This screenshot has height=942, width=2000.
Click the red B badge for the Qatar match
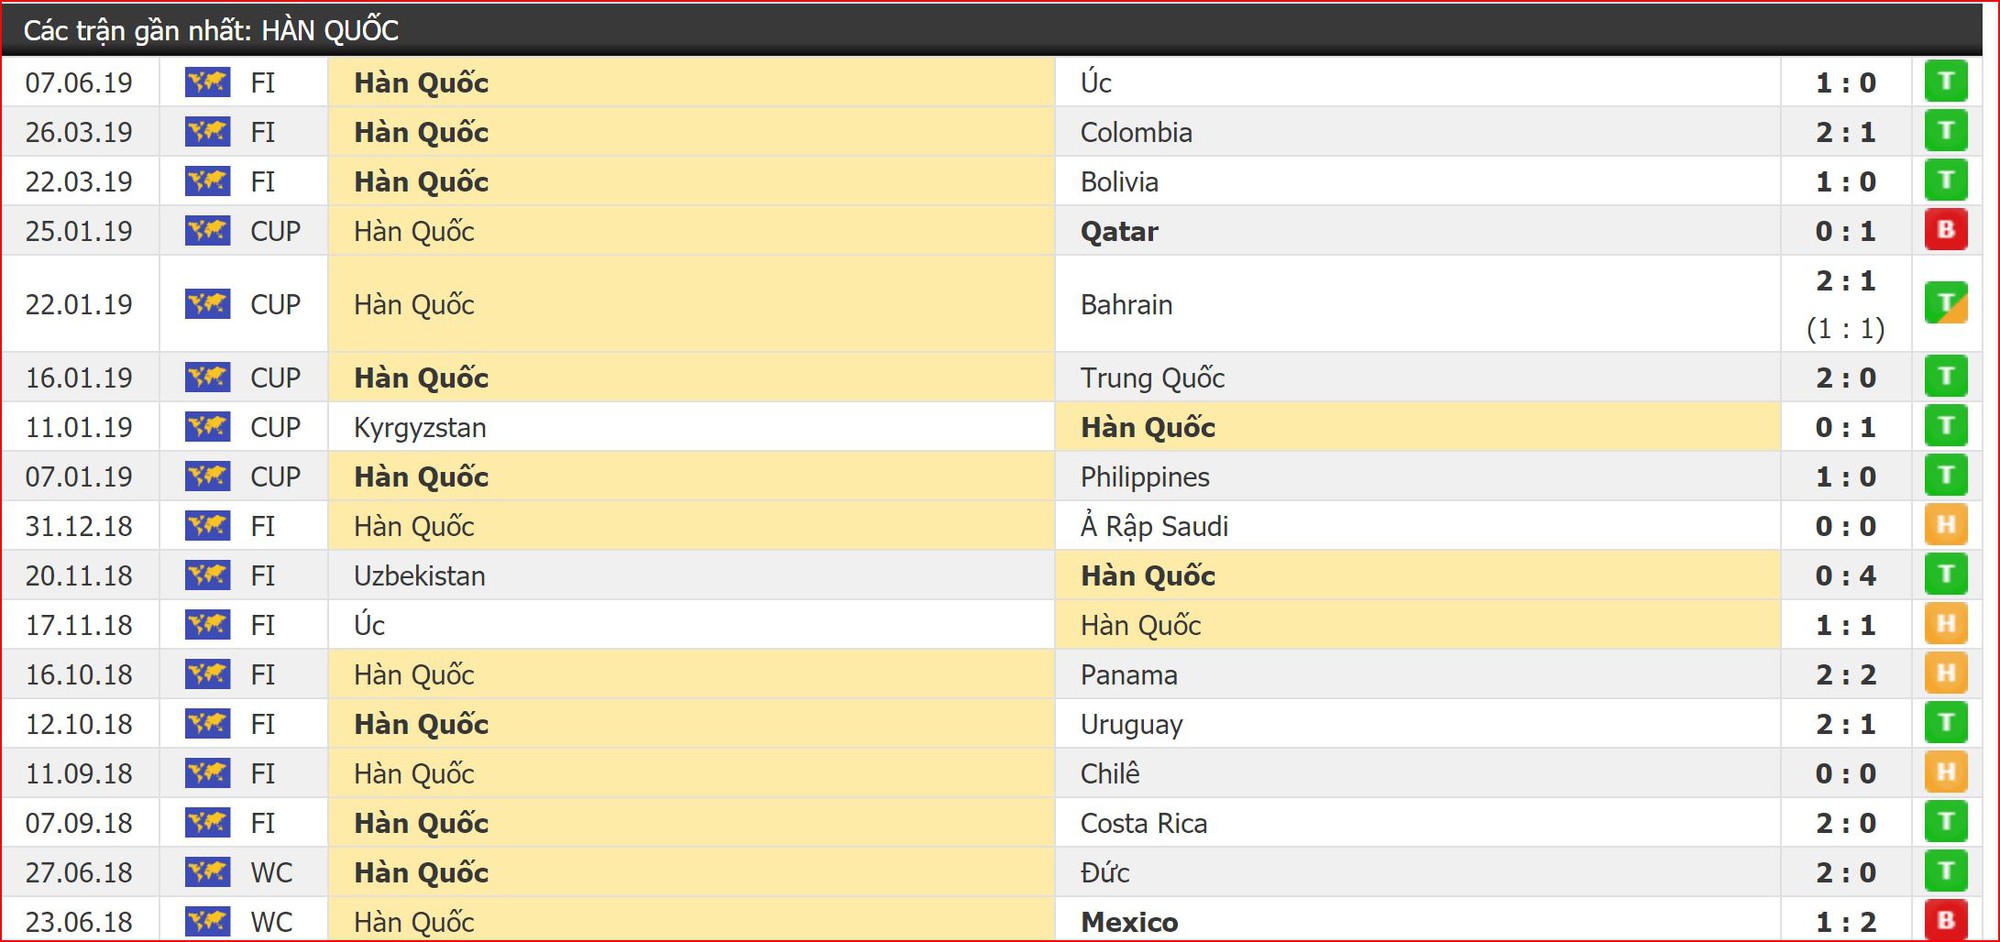(1946, 230)
